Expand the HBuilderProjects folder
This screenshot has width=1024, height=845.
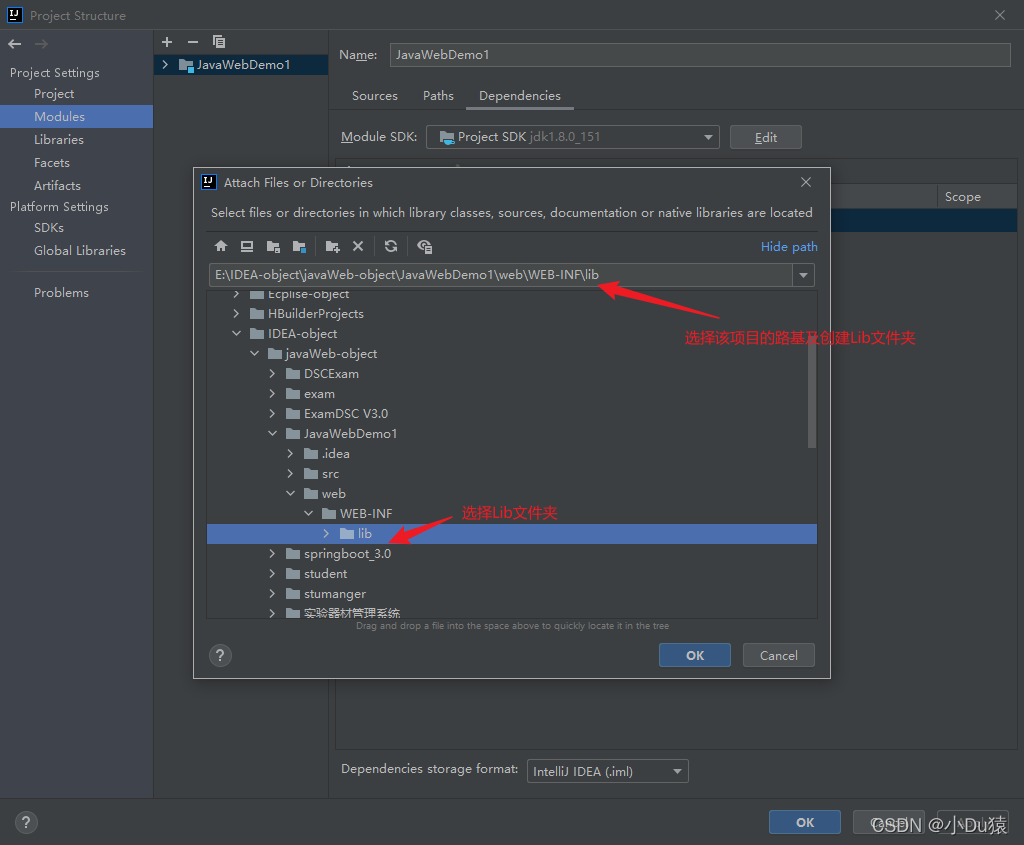(x=236, y=313)
